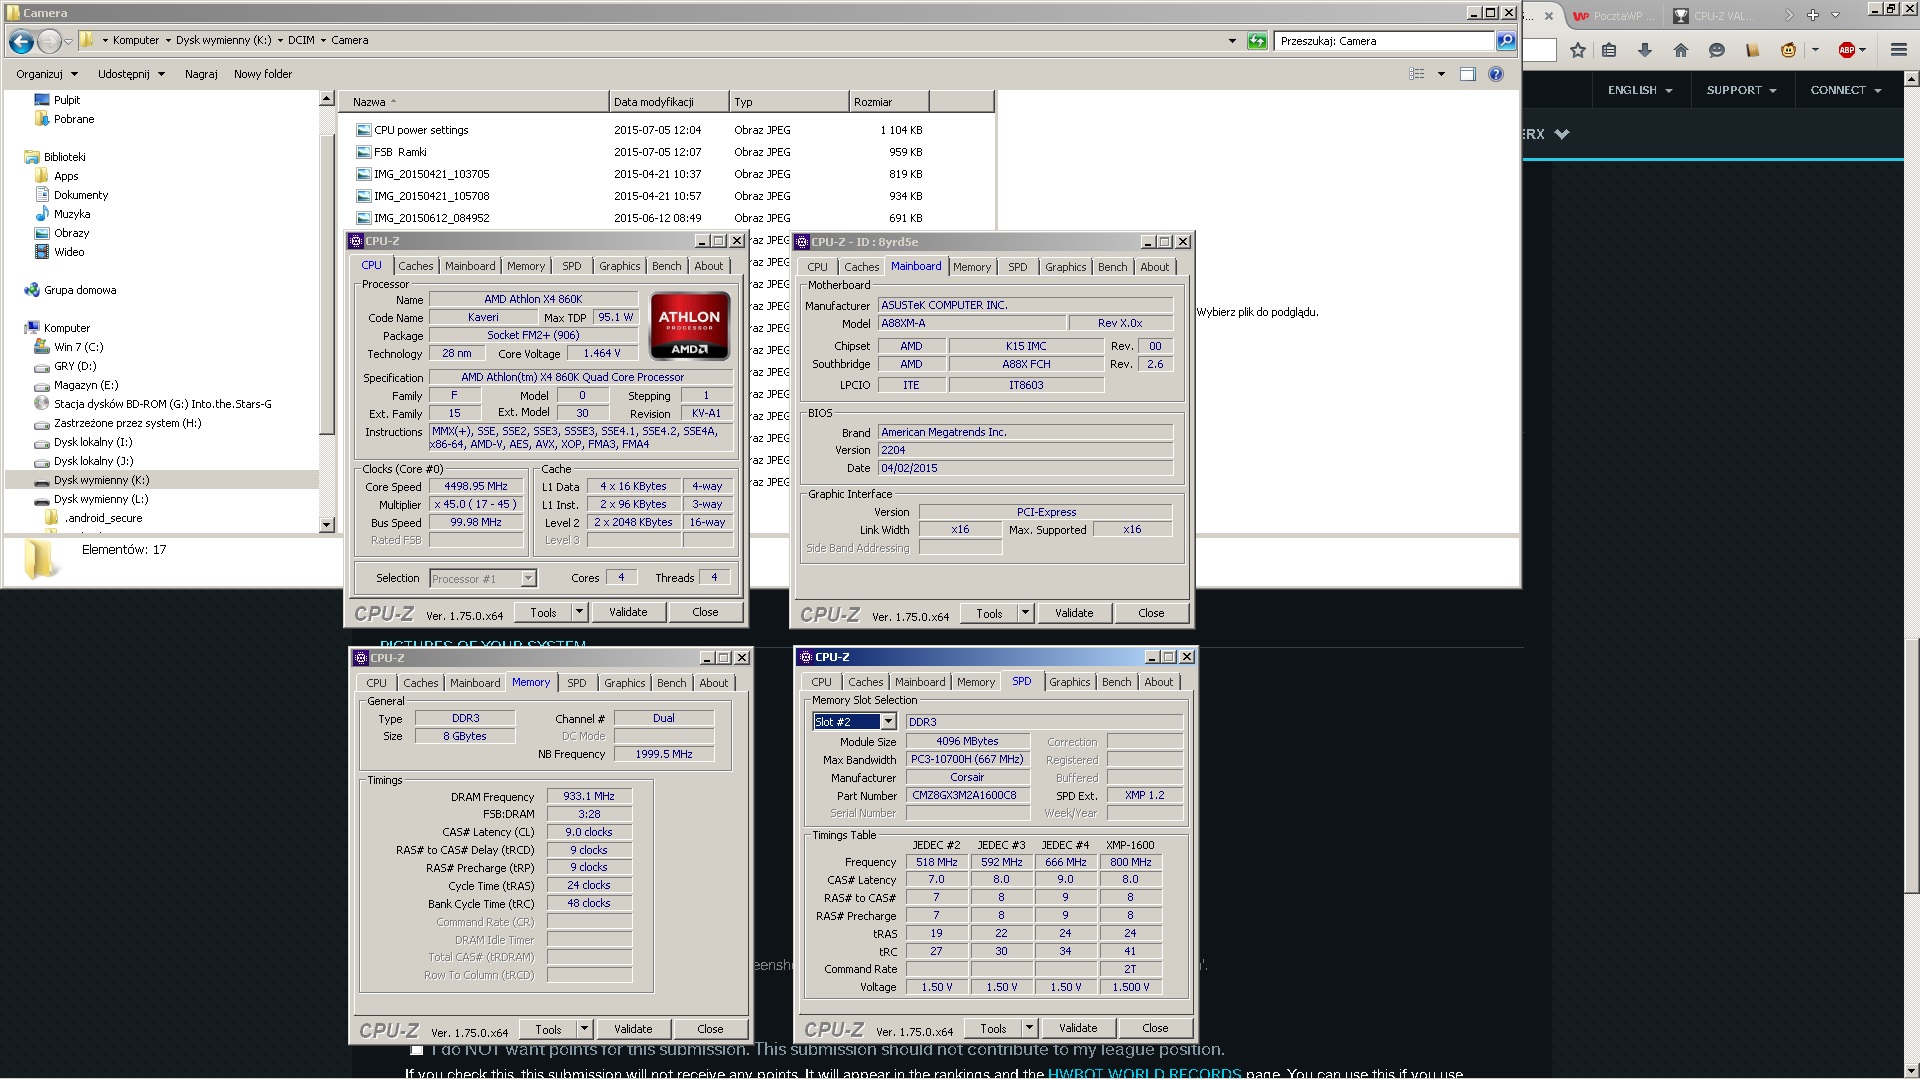The height and width of the screenshot is (1080, 1920).
Task: Change the Explorer view mode icon
Action: [1417, 74]
